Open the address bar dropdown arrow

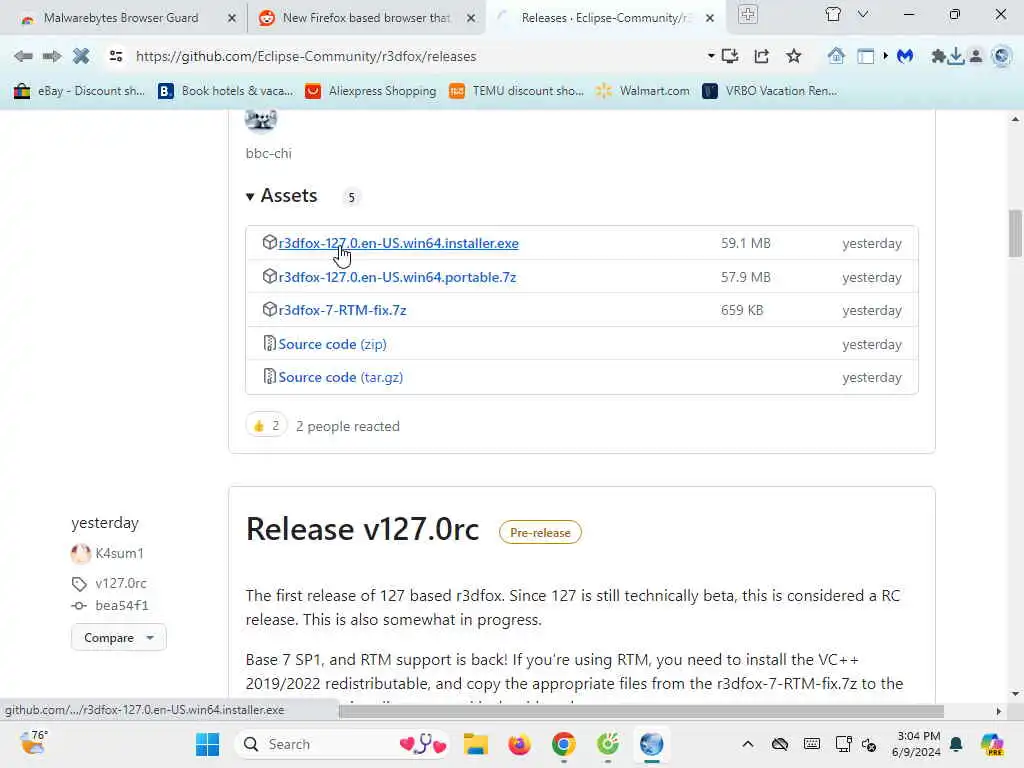pos(711,56)
